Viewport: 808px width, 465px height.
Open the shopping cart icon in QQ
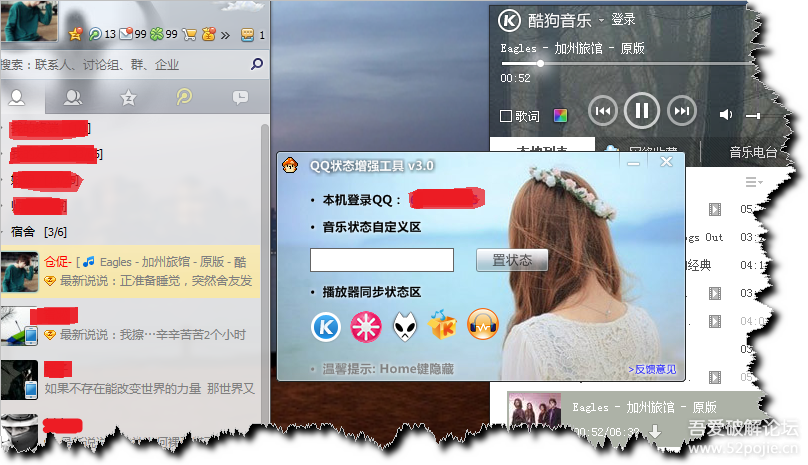point(189,35)
